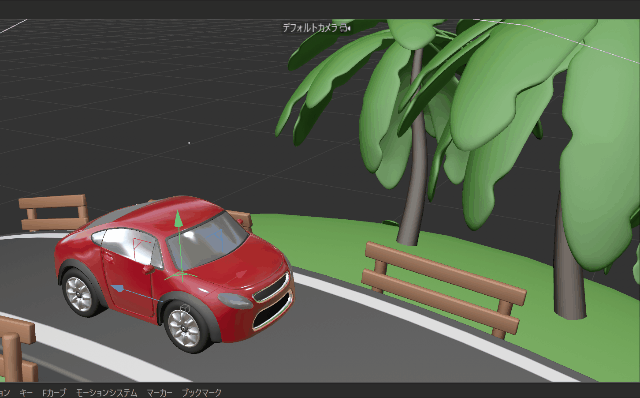This screenshot has height=398, width=640.
Task: Click the red X-axis arrow on the hood
Action: coord(242,274)
